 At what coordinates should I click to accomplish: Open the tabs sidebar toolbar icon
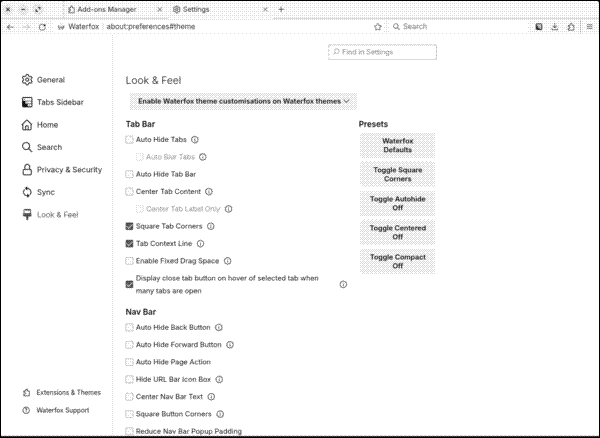539,27
